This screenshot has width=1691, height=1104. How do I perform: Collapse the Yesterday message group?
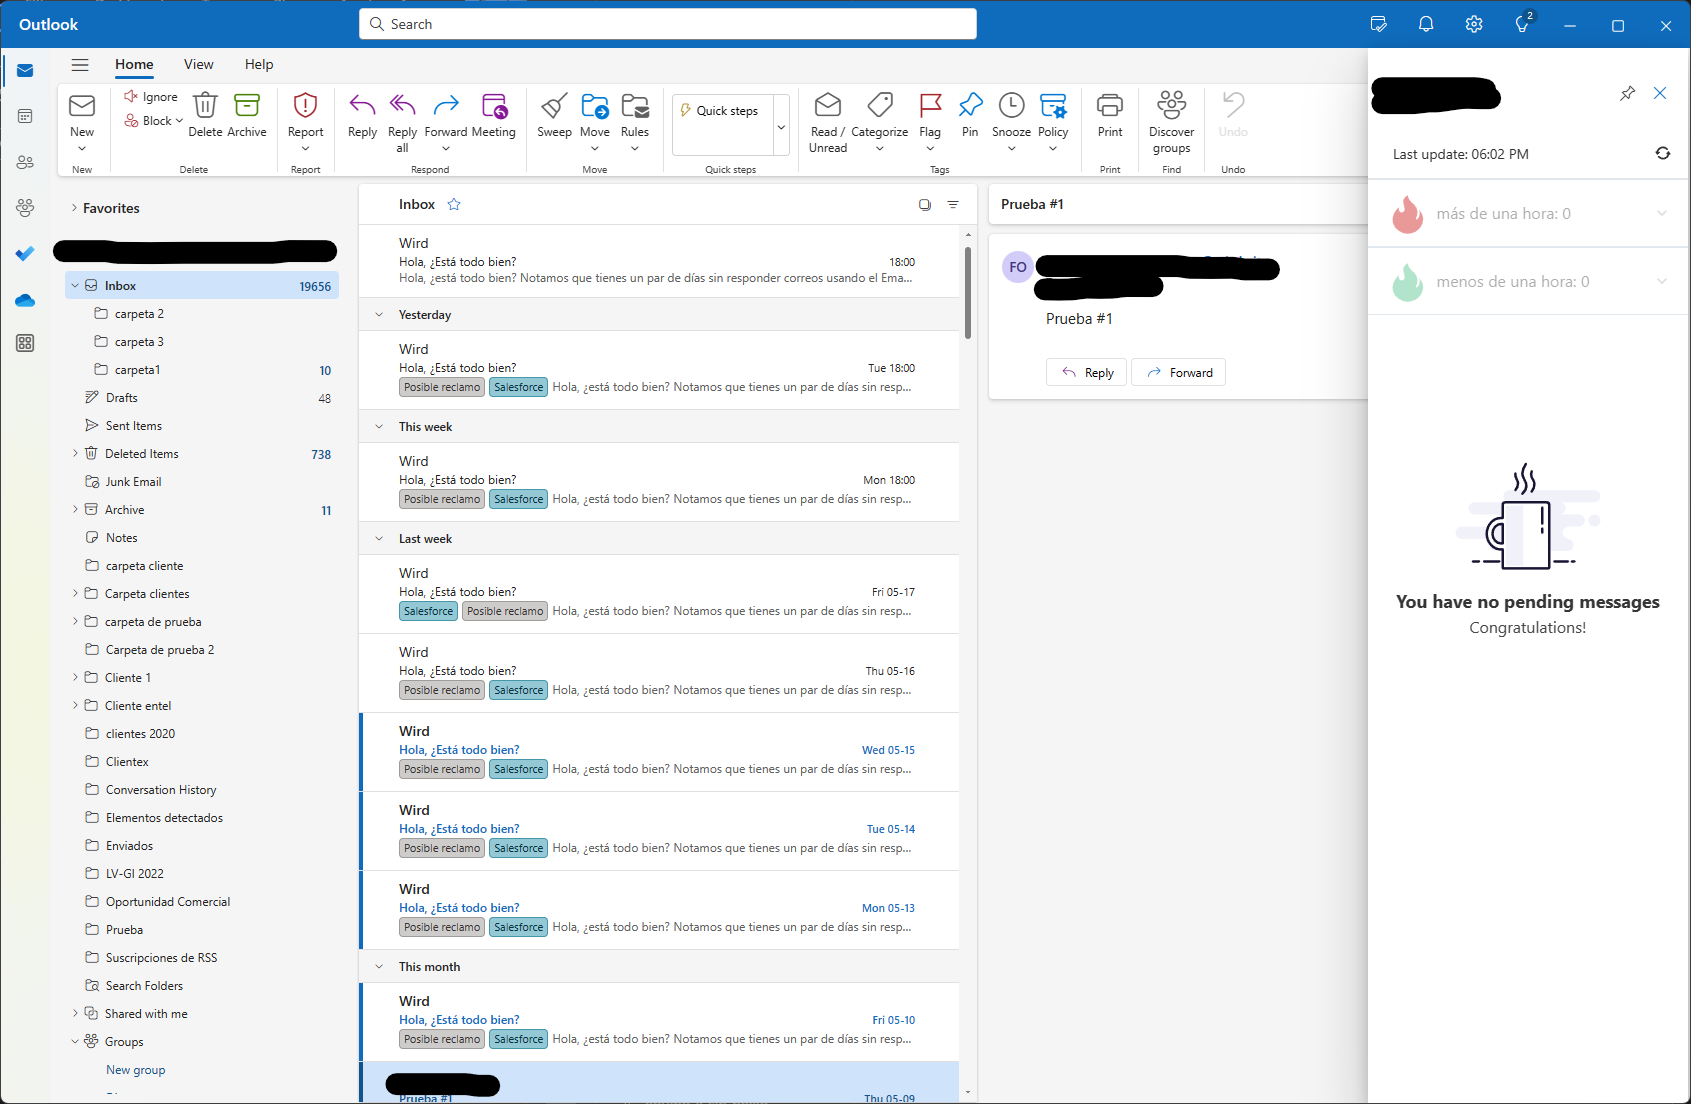[x=379, y=315]
